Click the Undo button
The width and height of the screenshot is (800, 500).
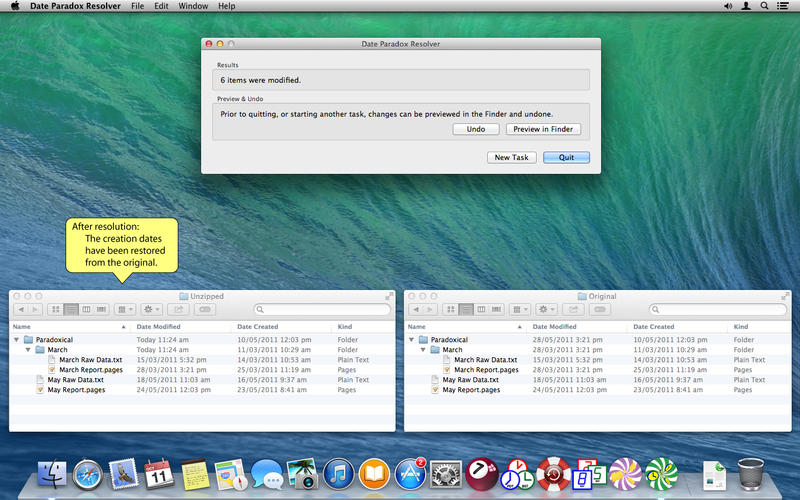click(476, 129)
